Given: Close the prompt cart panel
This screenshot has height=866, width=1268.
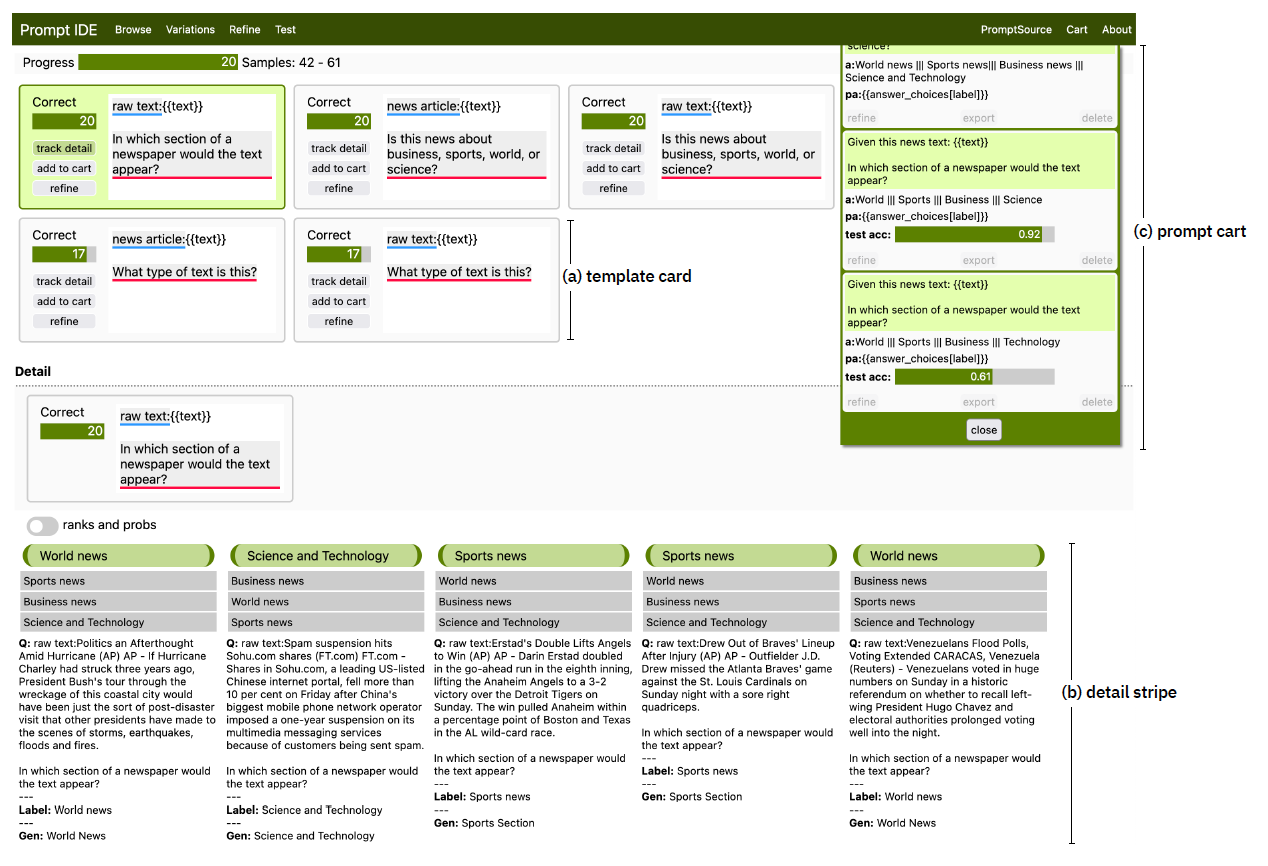Looking at the screenshot, I should 983,429.
